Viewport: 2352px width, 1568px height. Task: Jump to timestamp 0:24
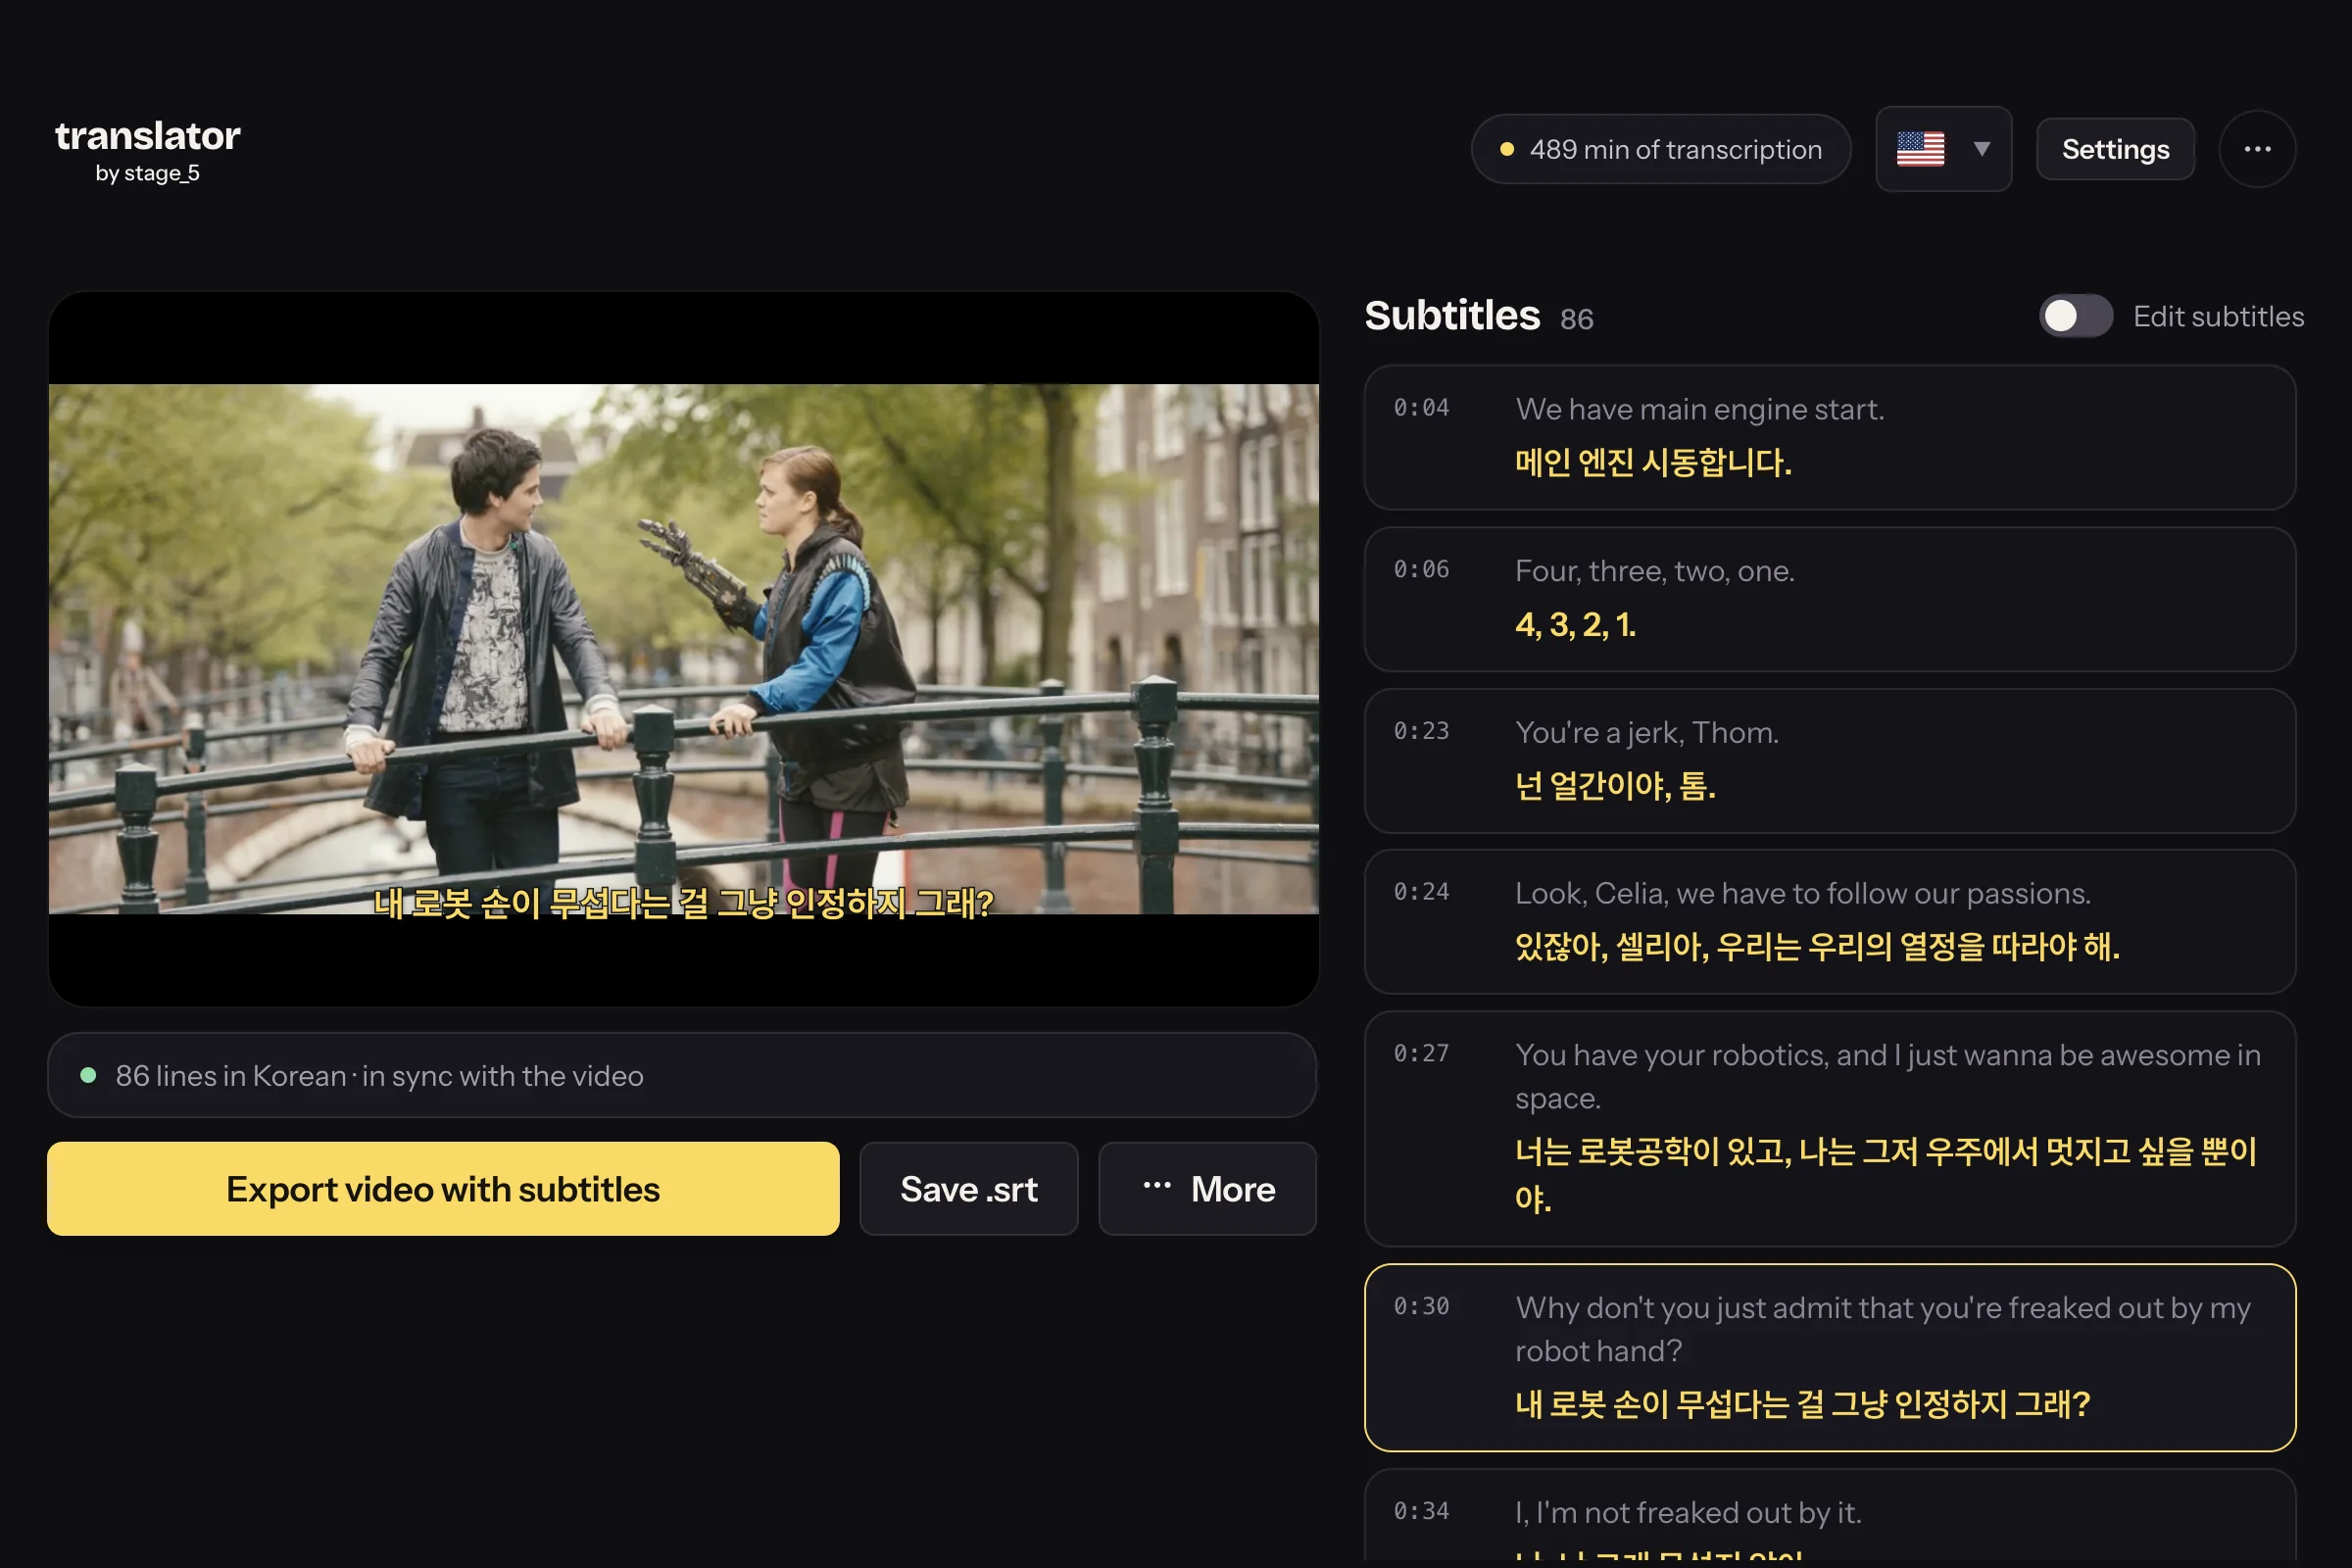[1421, 892]
